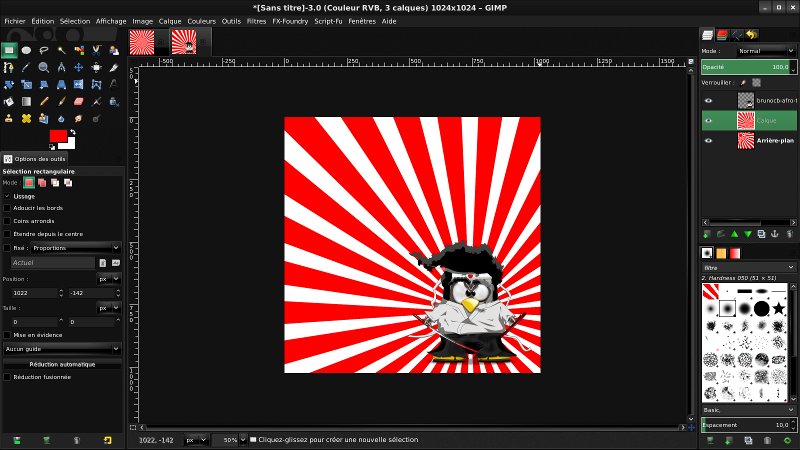
Task: Open the layer Mode Normal dropdown
Action: click(766, 51)
